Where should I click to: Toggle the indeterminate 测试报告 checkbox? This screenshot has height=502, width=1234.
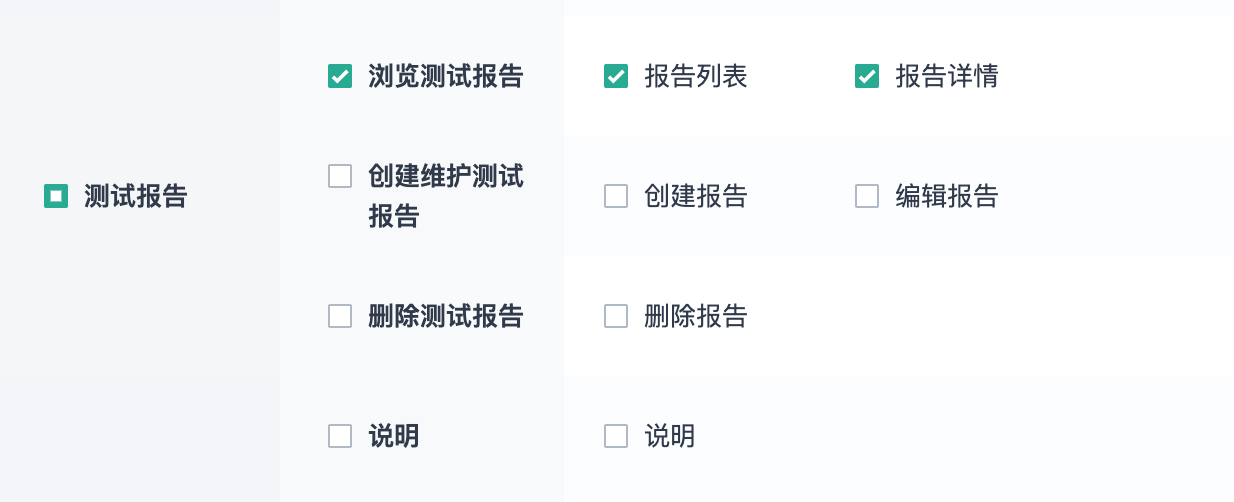pyautogui.click(x=56, y=196)
